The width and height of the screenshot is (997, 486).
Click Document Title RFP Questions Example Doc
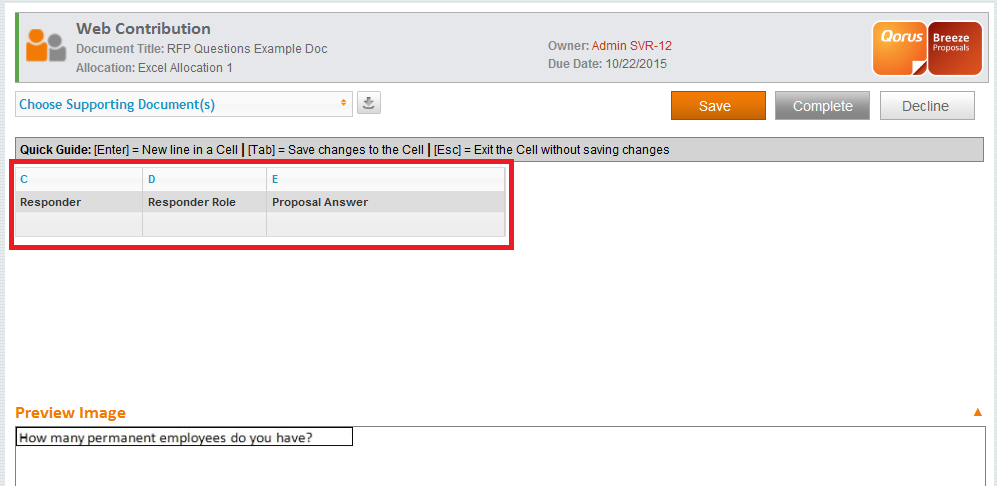(x=202, y=49)
